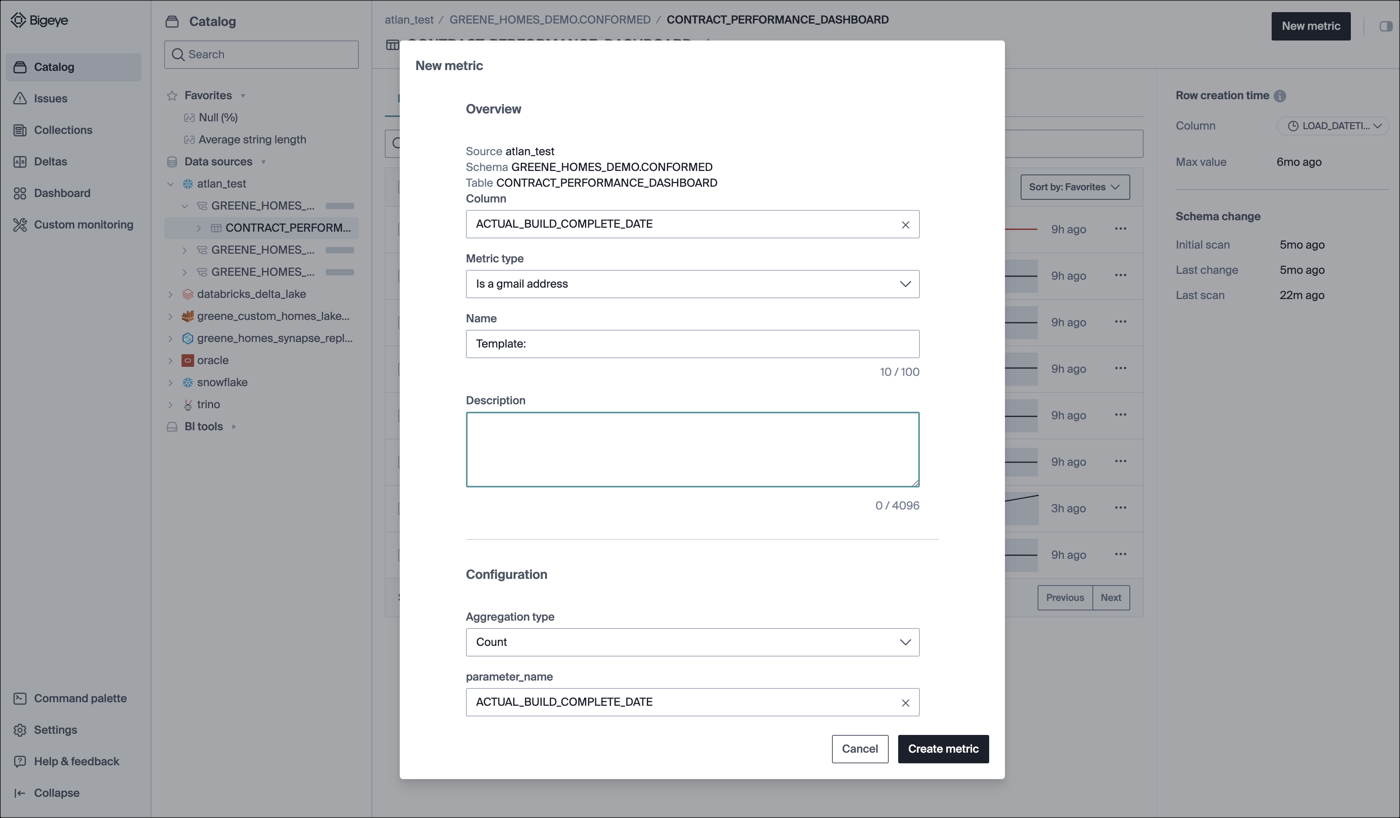
Task: Open the Sort by: Favorites dropdown
Action: click(1074, 187)
